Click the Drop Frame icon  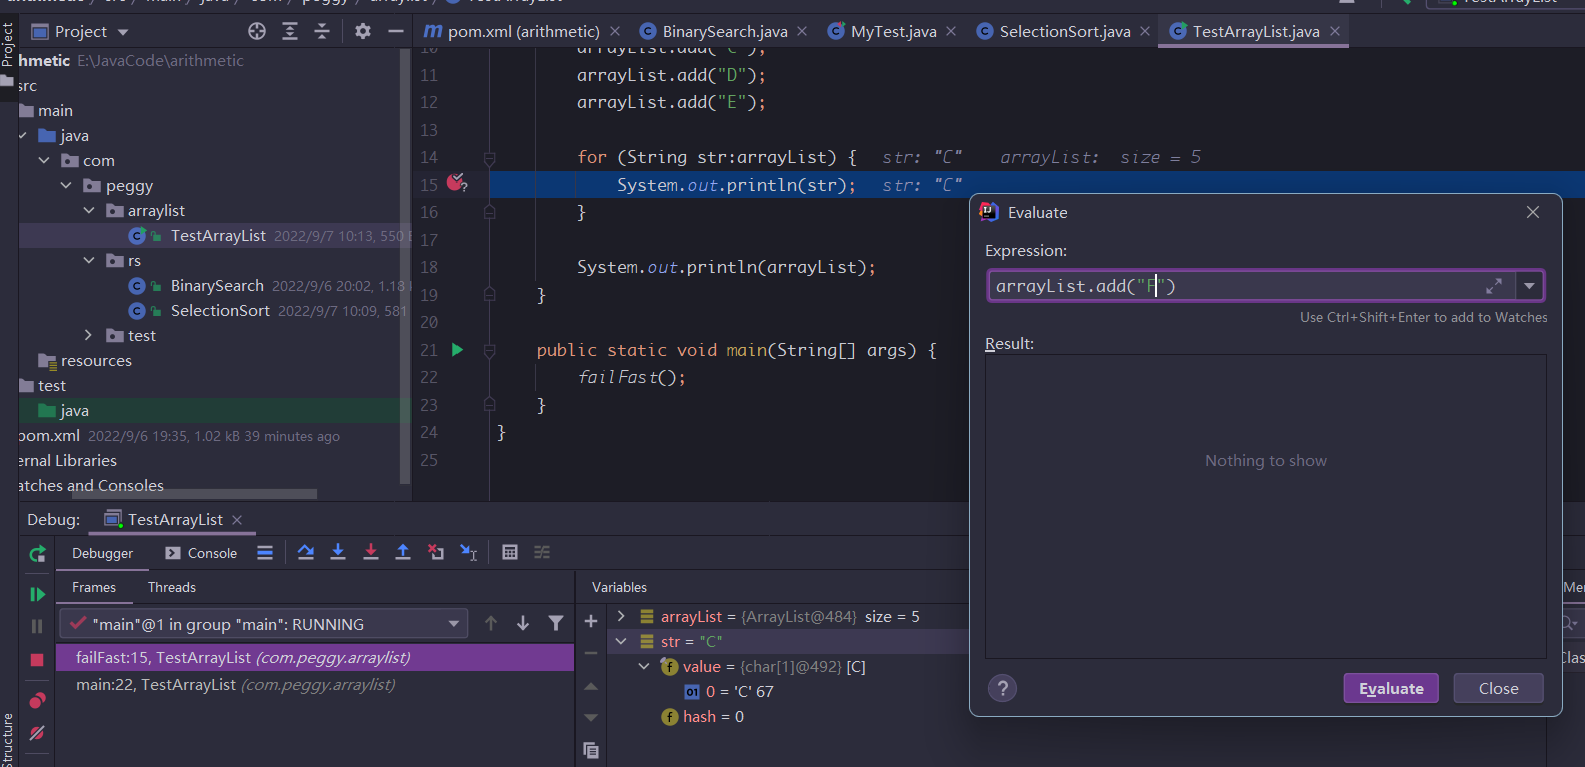436,552
